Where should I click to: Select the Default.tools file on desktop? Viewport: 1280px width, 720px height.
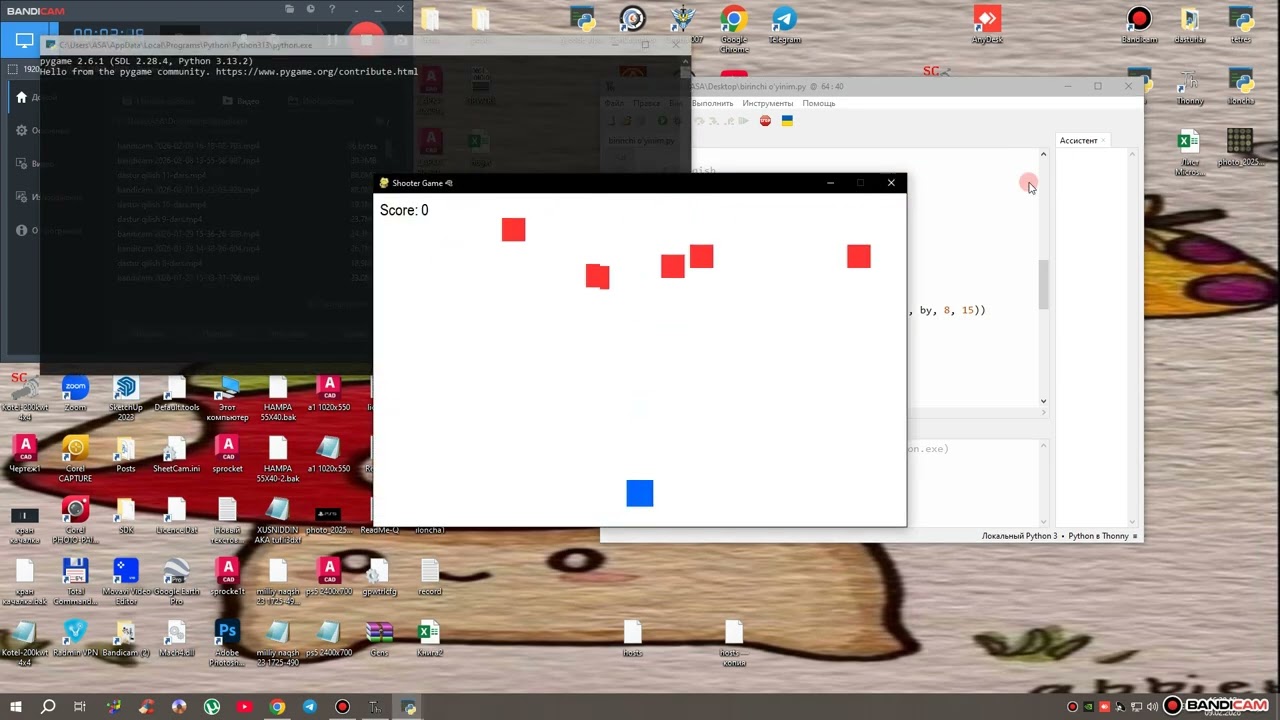(x=177, y=394)
